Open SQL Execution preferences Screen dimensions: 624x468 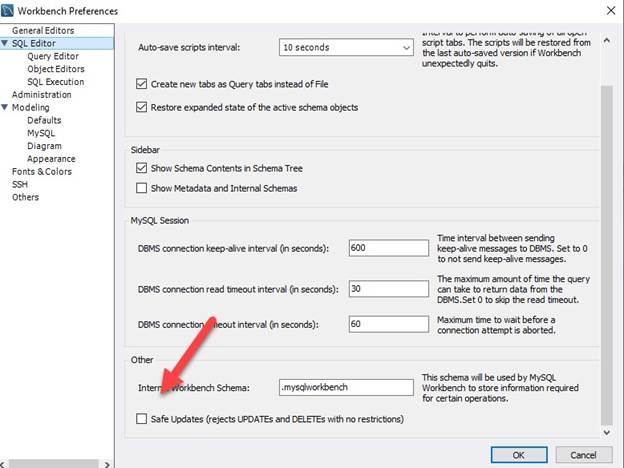point(56,82)
